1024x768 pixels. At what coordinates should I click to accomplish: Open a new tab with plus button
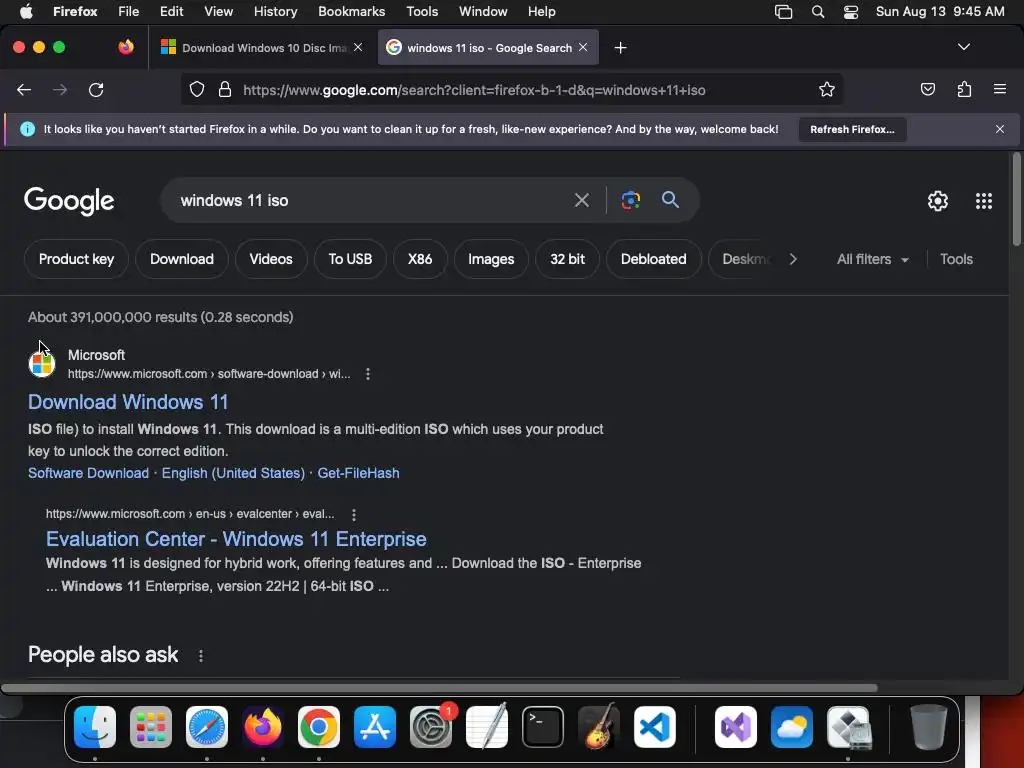620,48
